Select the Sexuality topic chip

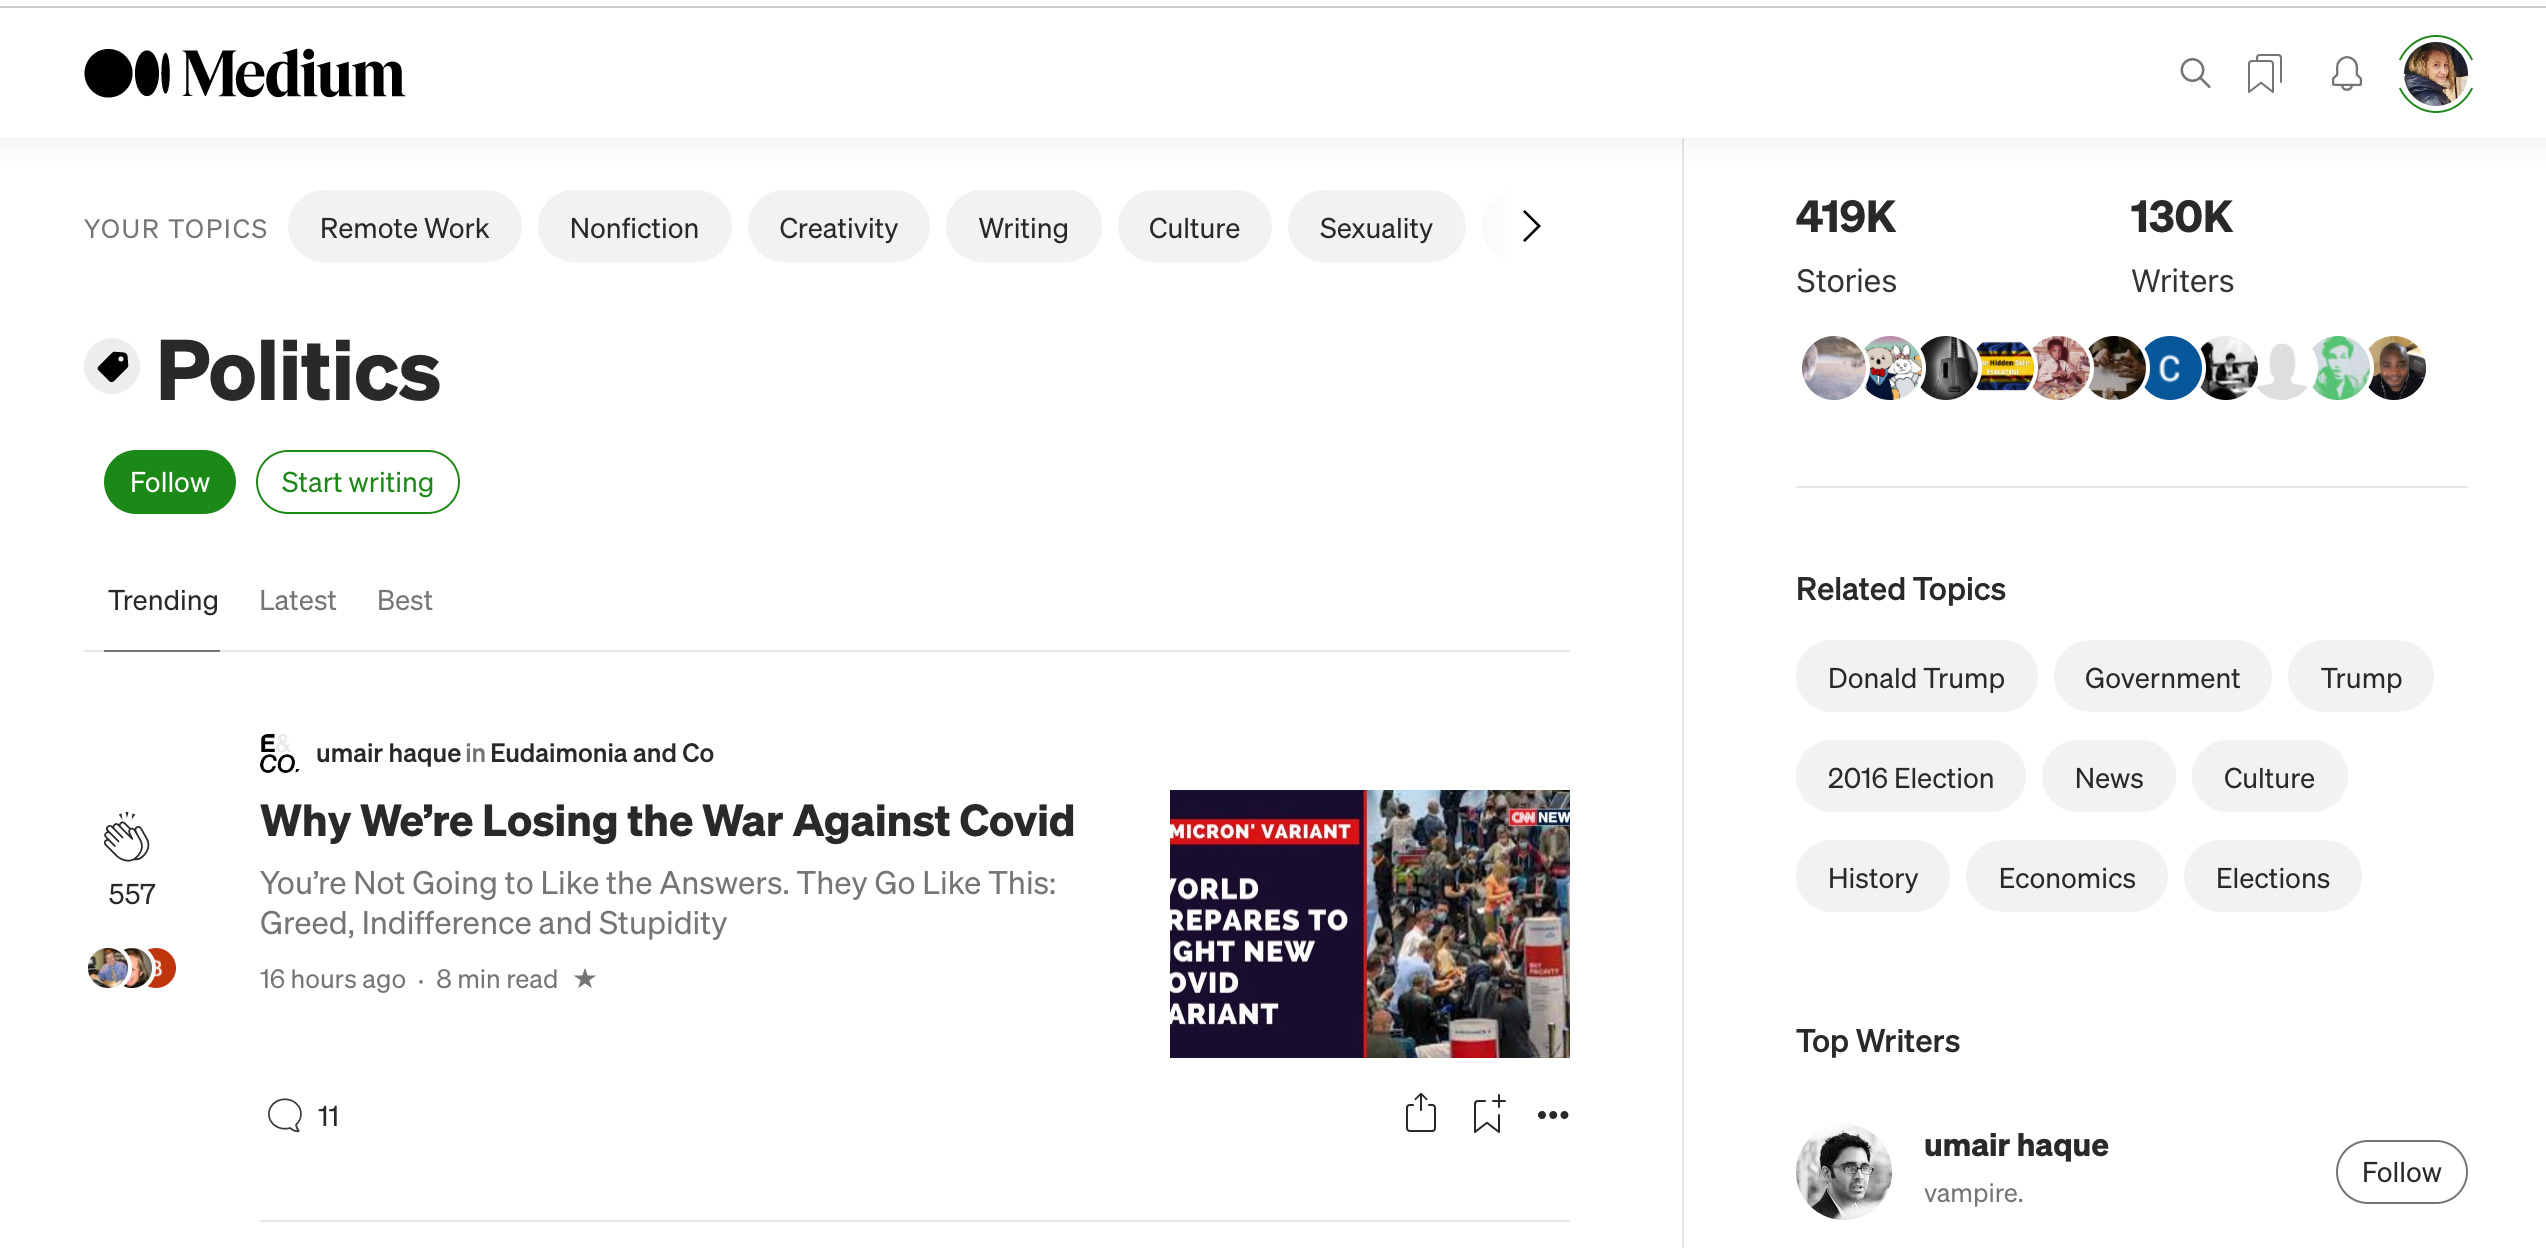tap(1376, 227)
